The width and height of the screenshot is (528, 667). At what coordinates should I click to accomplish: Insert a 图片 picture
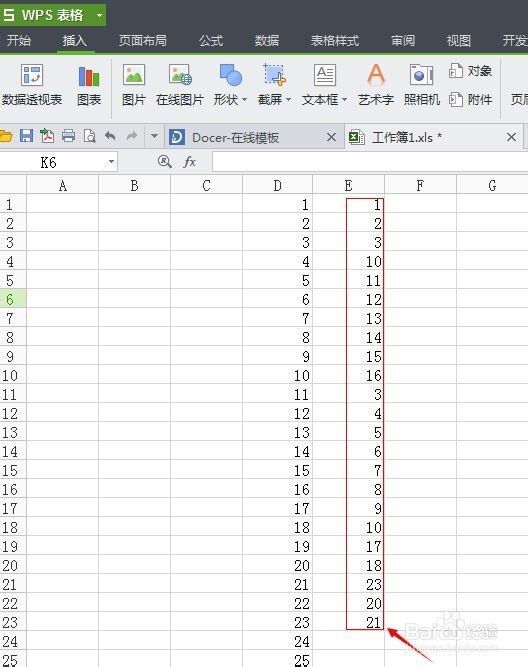[x=134, y=85]
